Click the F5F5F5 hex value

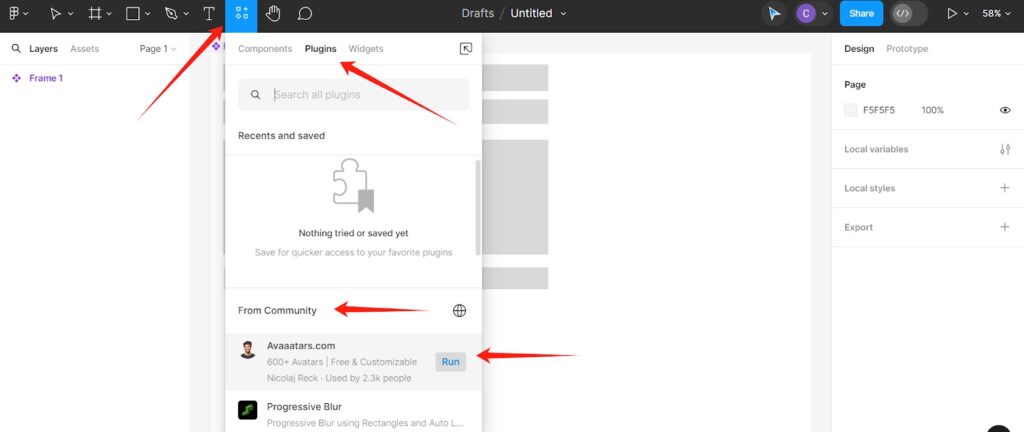[879, 110]
